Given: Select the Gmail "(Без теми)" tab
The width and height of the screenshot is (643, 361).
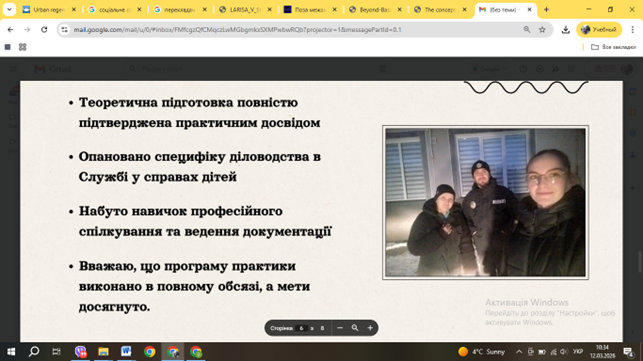Looking at the screenshot, I should (505, 9).
